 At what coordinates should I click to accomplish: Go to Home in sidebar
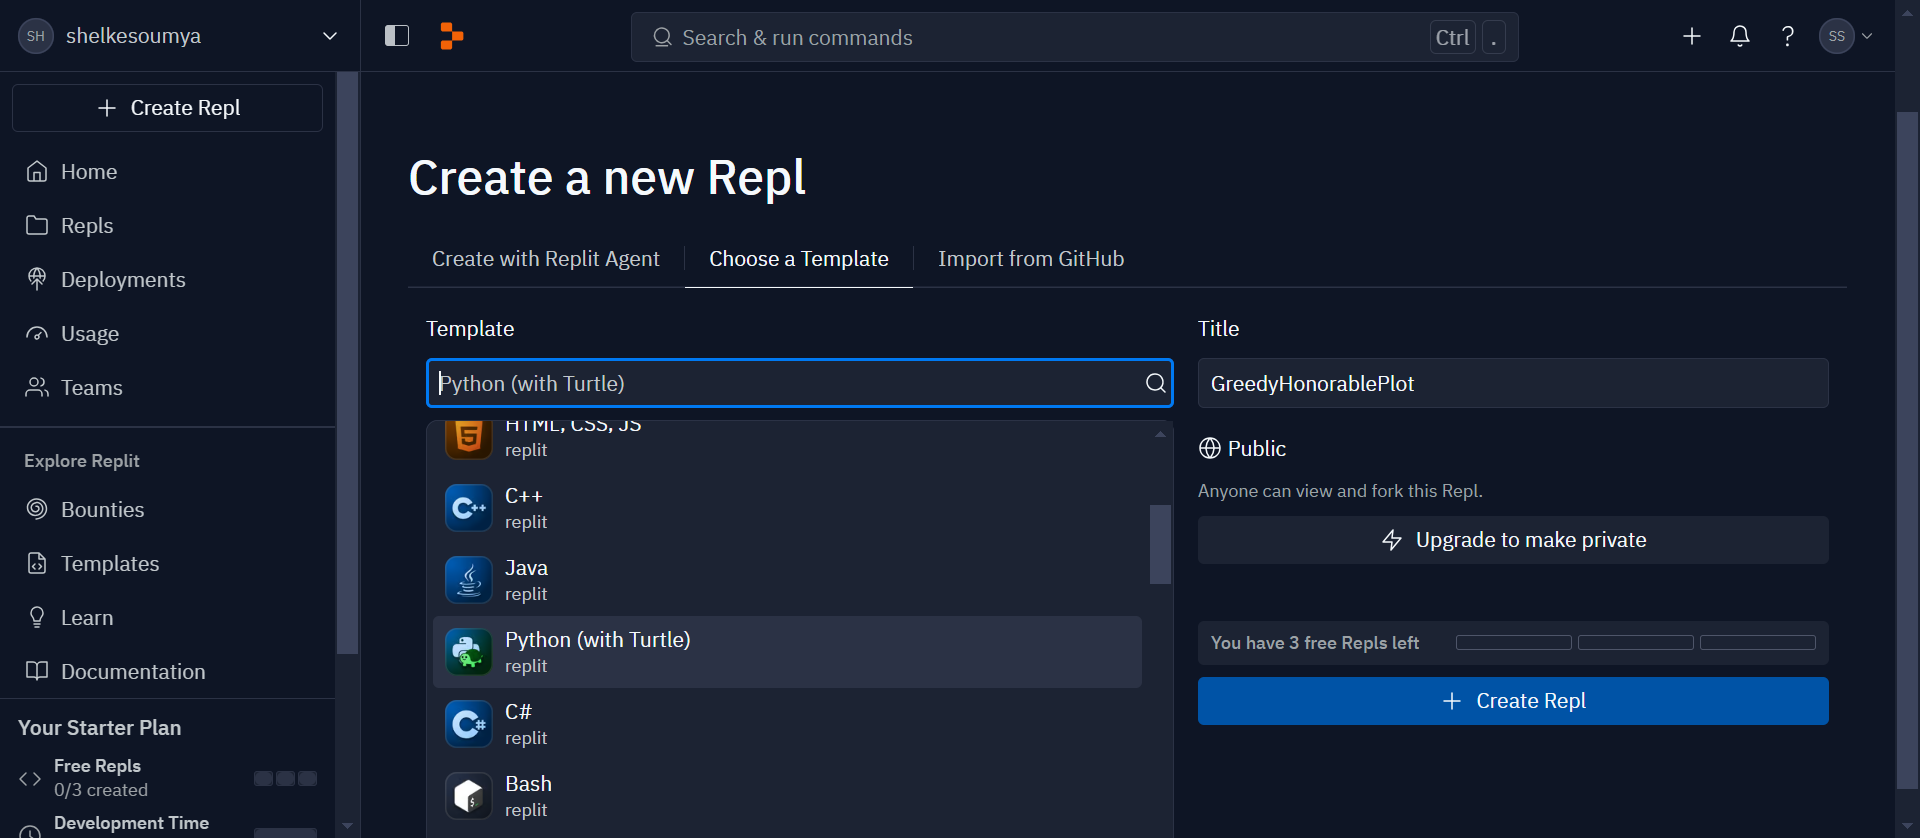[x=168, y=172]
